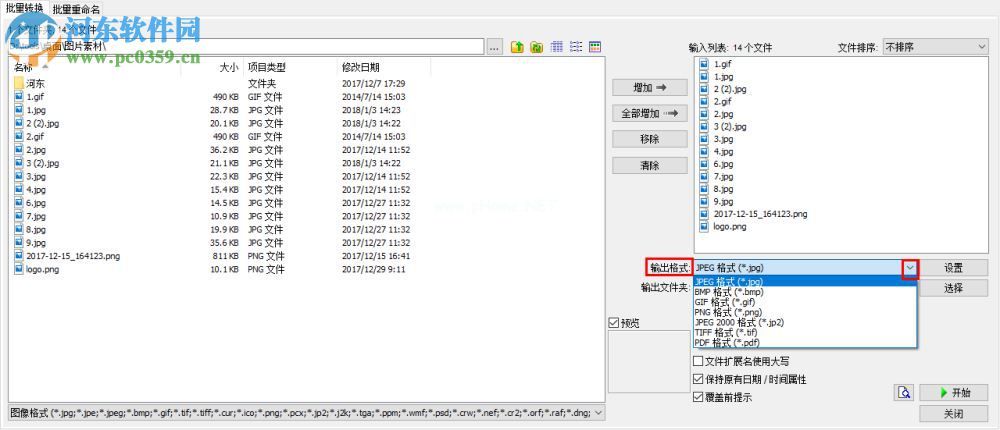Image resolution: width=1000 pixels, height=430 pixels.
Task: Select 2.jpg file name in file browser
Action: [x=36, y=150]
